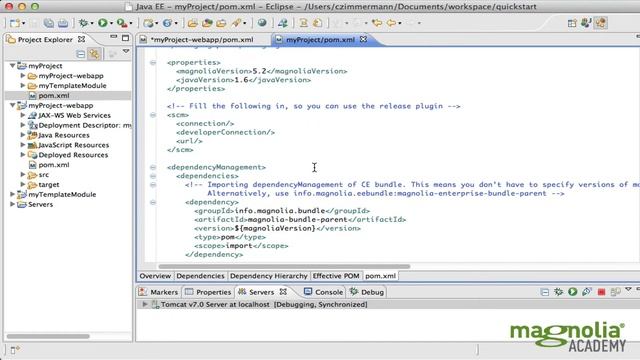The height and width of the screenshot is (360, 640).
Task: Collapse the myProject tree node
Action: [13, 65]
